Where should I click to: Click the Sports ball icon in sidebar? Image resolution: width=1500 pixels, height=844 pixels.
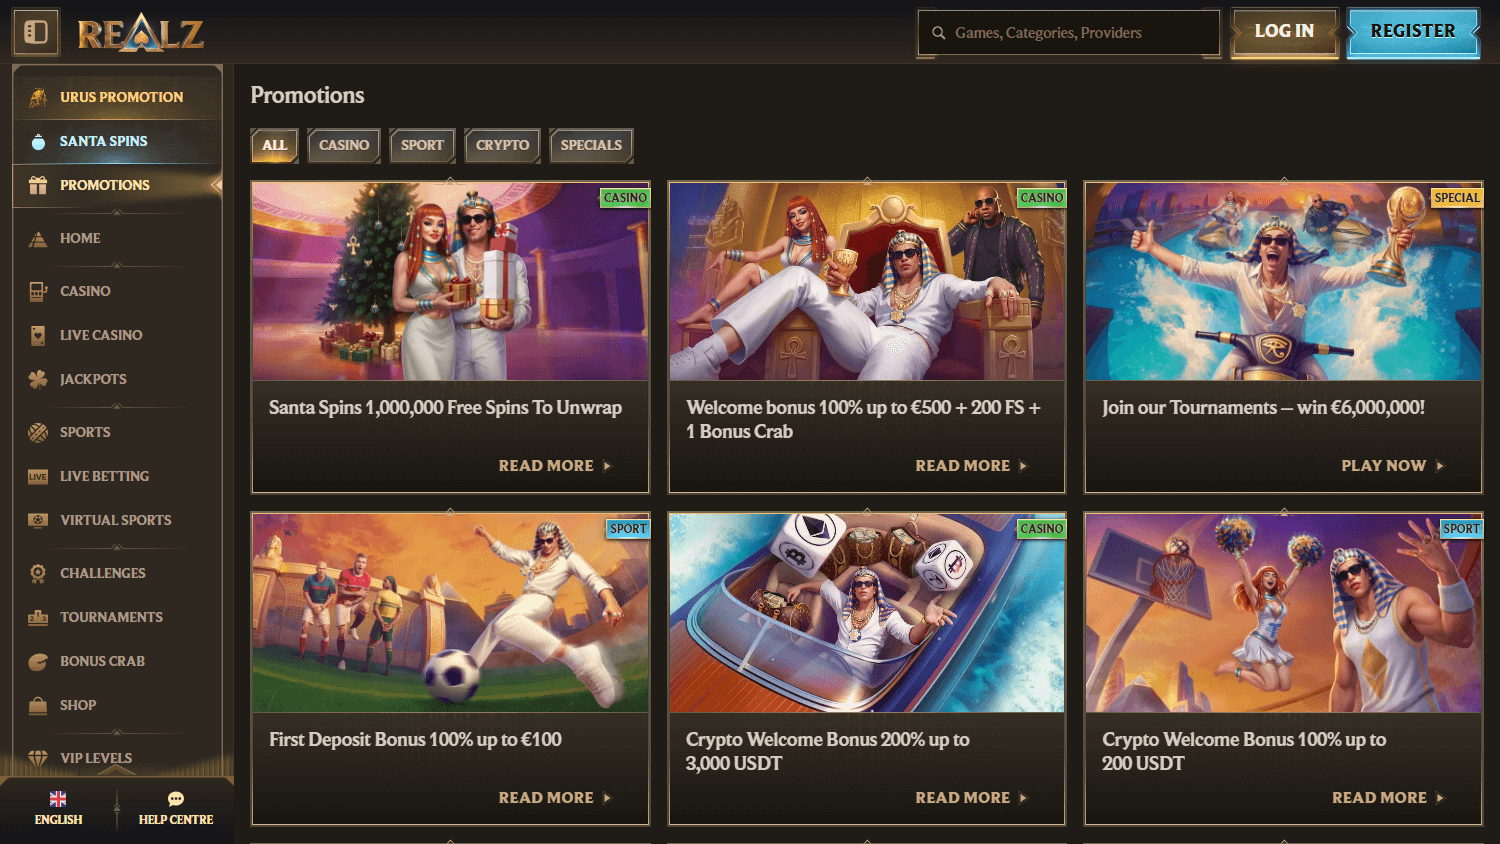coord(37,432)
